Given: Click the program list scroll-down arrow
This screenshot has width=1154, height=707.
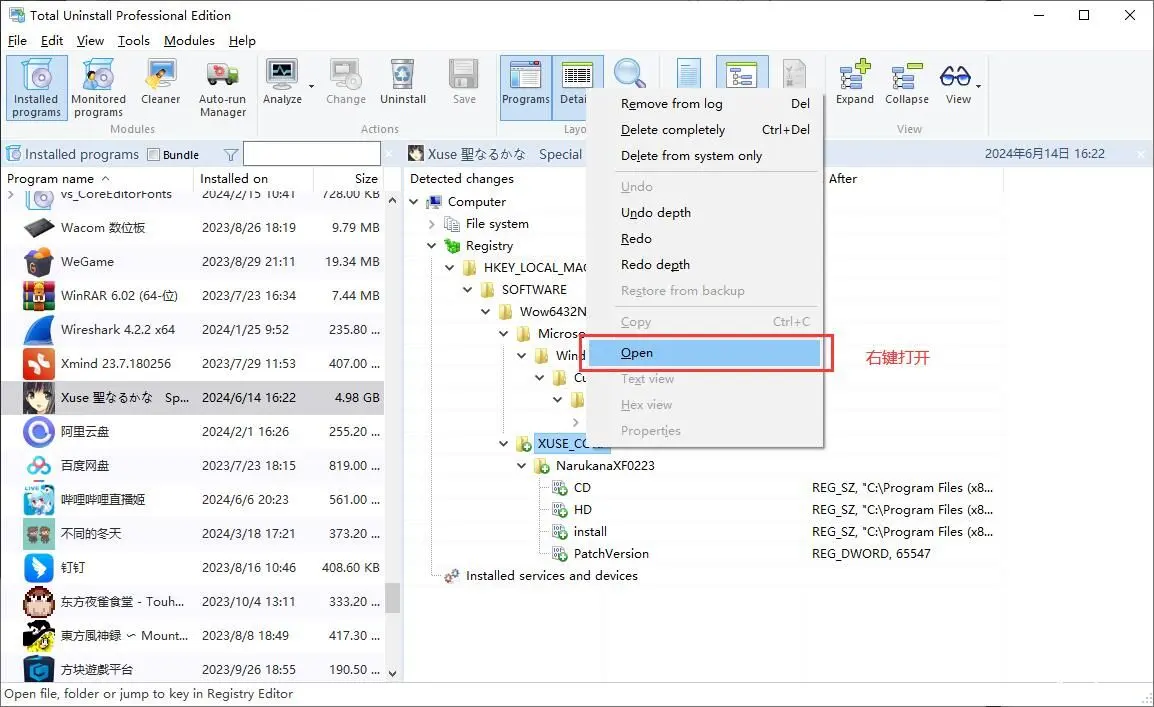Looking at the screenshot, I should [x=392, y=673].
